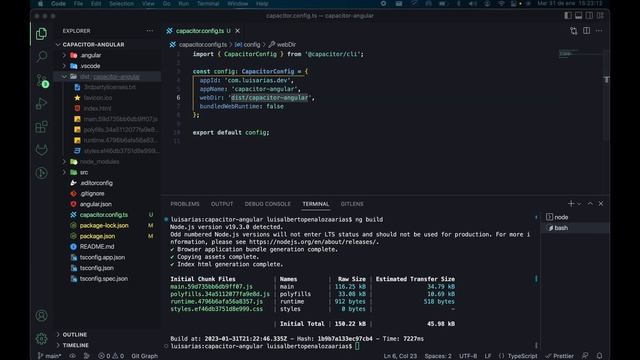Open Source Control view with badge
The width and height of the screenshot is (640, 360).
pyautogui.click(x=42, y=80)
